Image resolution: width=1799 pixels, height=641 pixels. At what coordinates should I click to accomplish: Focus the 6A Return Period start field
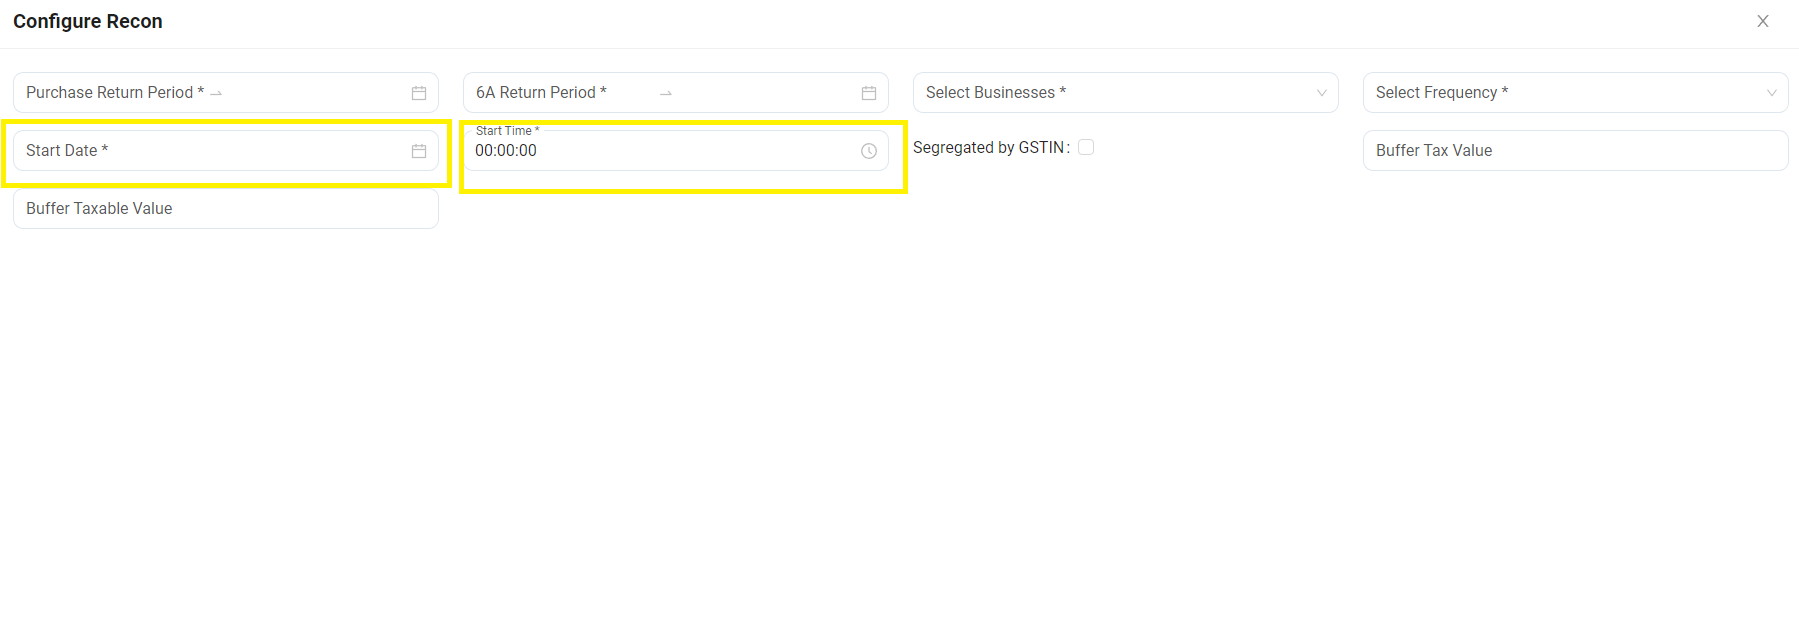[540, 93]
